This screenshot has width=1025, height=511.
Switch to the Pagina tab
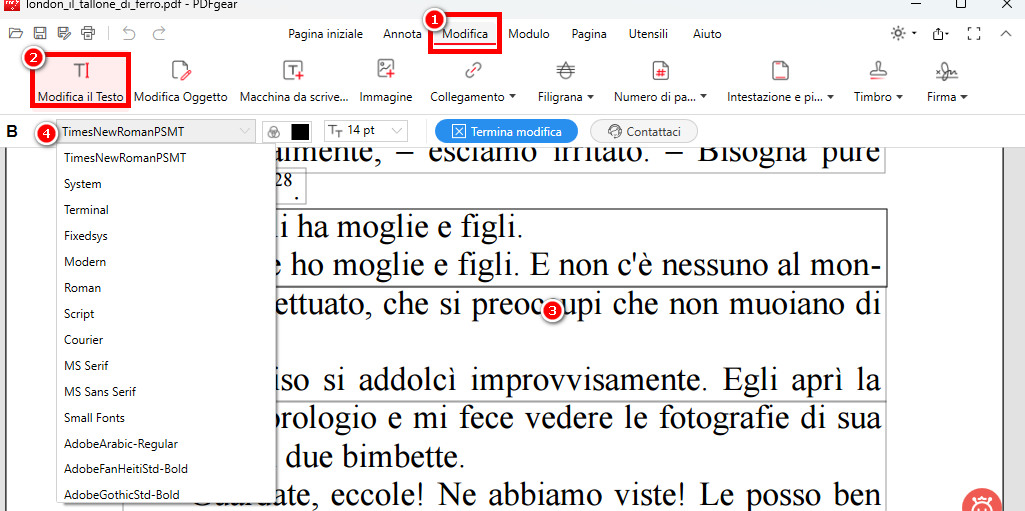589,34
